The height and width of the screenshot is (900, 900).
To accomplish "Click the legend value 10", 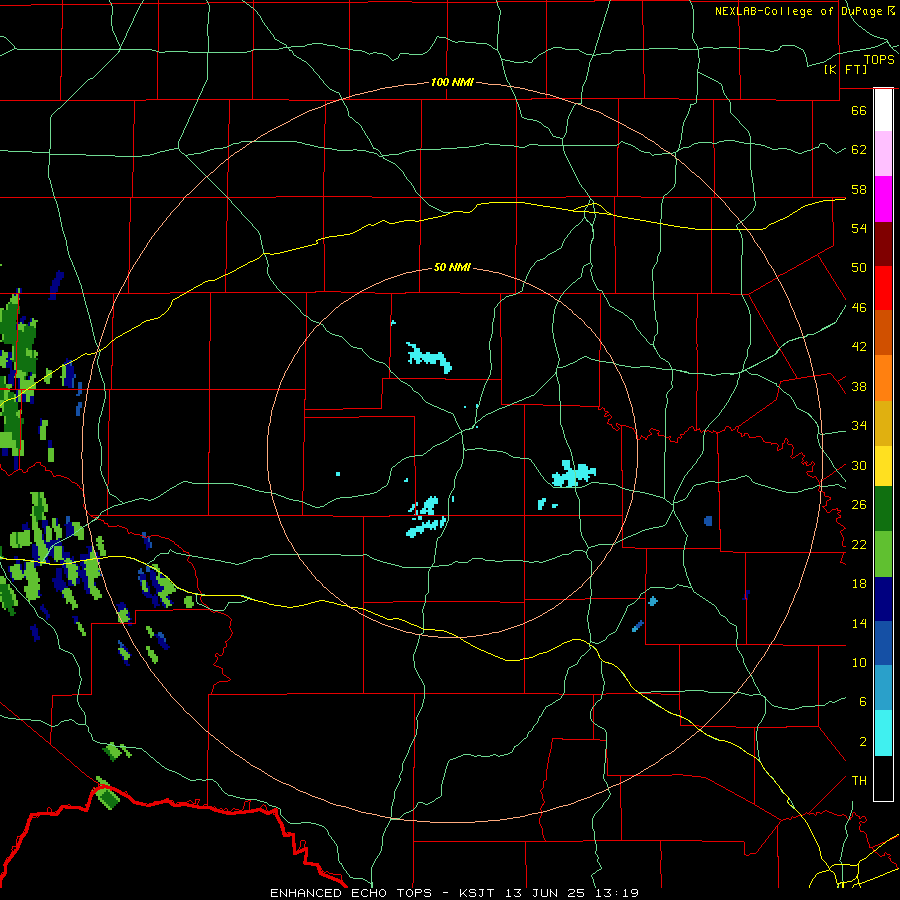I will [x=859, y=663].
